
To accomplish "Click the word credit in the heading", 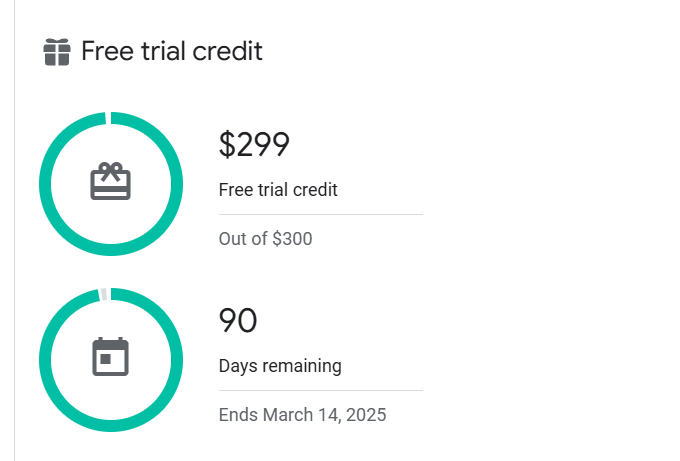I will pyautogui.click(x=227, y=51).
